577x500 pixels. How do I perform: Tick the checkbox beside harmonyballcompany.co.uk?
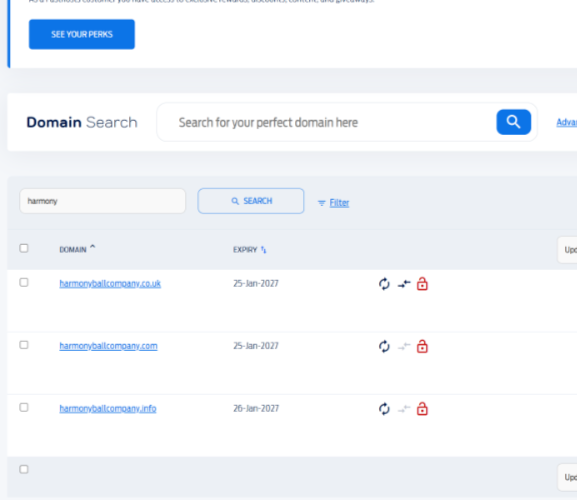tap(24, 283)
